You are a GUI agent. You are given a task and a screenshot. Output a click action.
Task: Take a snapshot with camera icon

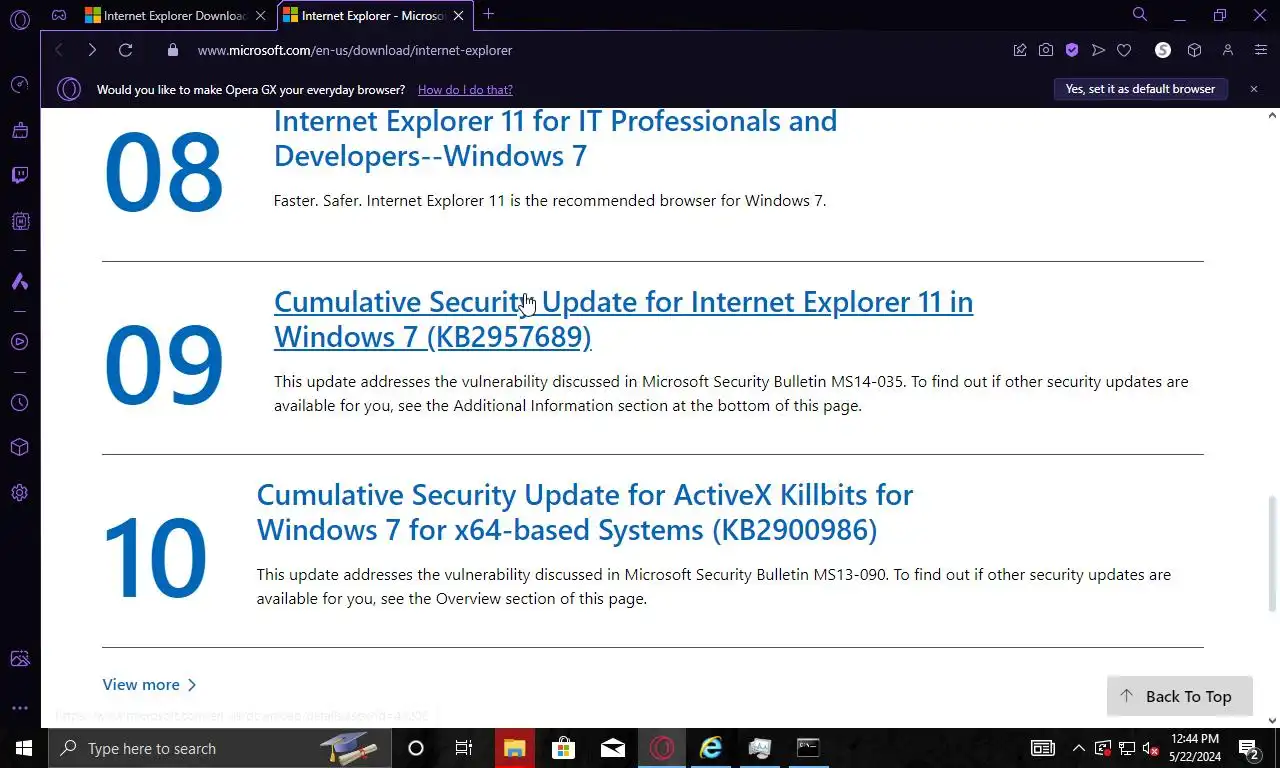click(x=1046, y=50)
